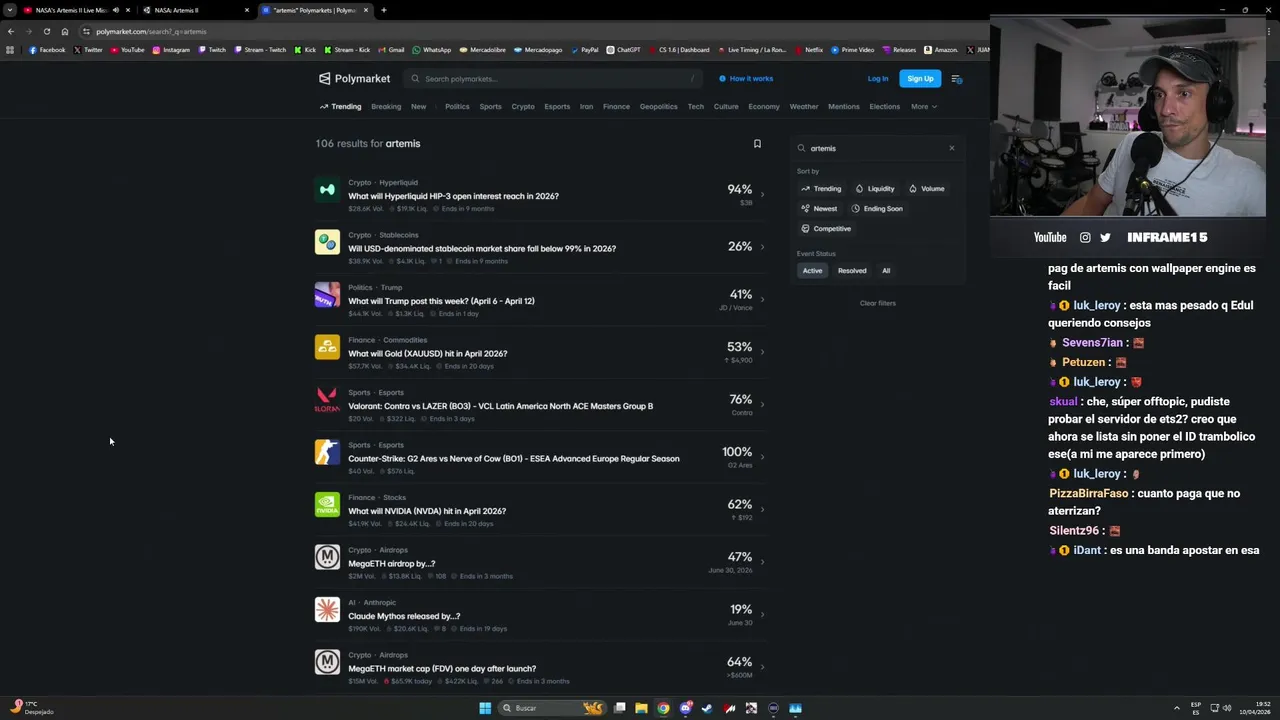
Task: Open File Explorer in the taskbar
Action: (x=641, y=708)
